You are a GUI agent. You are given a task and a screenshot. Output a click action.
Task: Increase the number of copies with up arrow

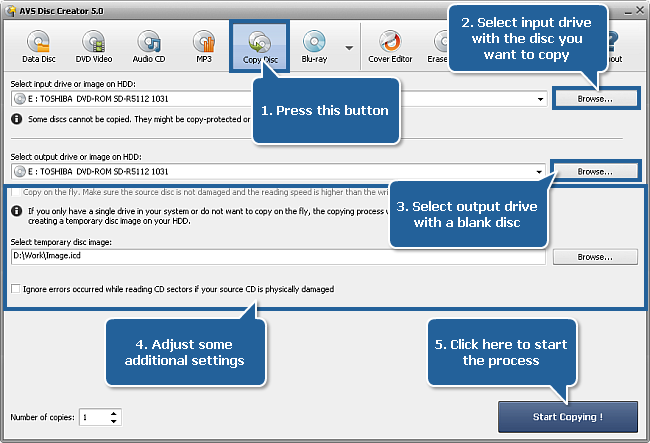114,413
